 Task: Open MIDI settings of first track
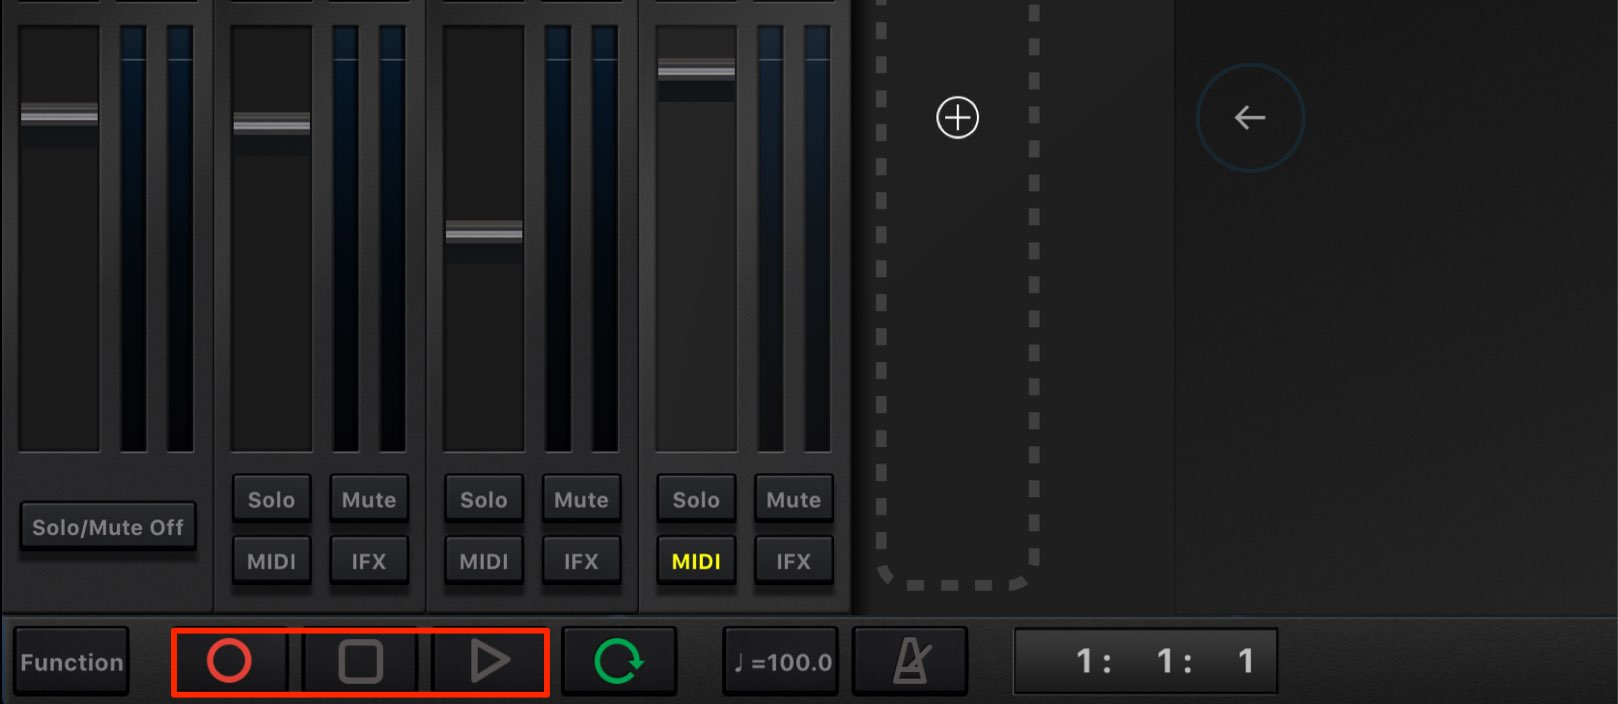[x=271, y=561]
